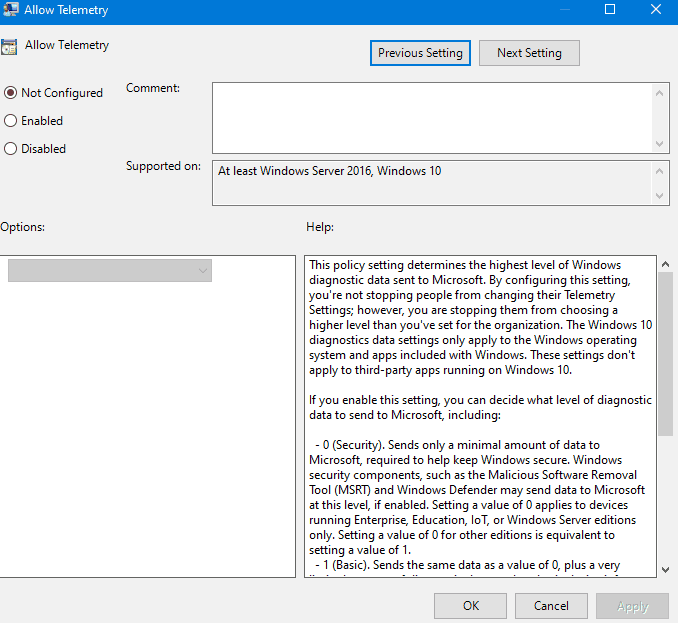Click the Comment box scroll down arrow

[659, 144]
